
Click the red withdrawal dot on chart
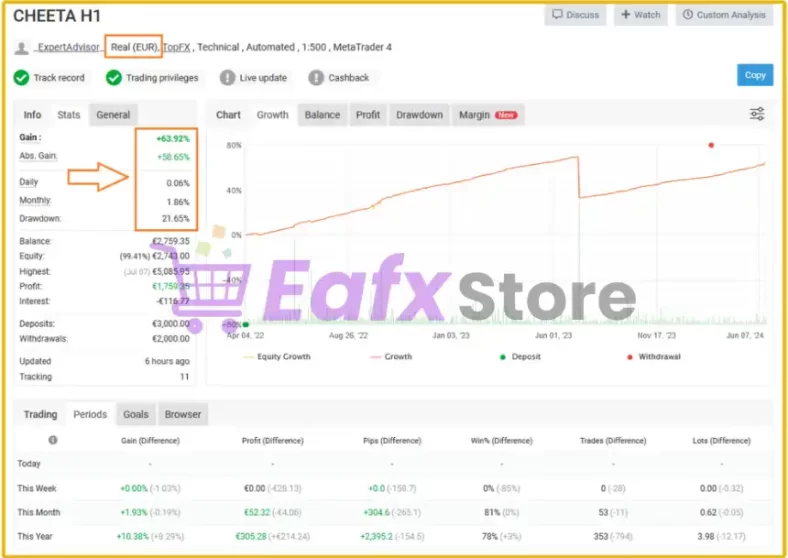click(711, 145)
